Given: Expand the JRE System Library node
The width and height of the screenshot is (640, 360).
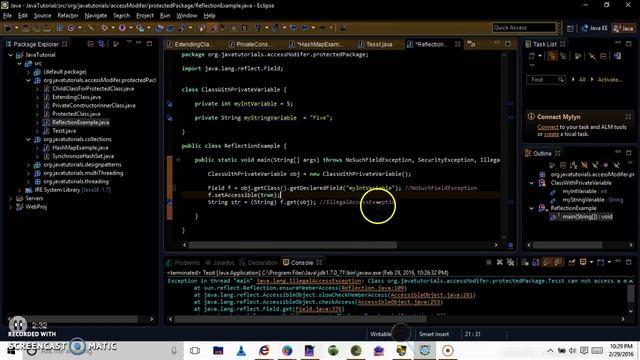Looking at the screenshot, I should [x=19, y=190].
